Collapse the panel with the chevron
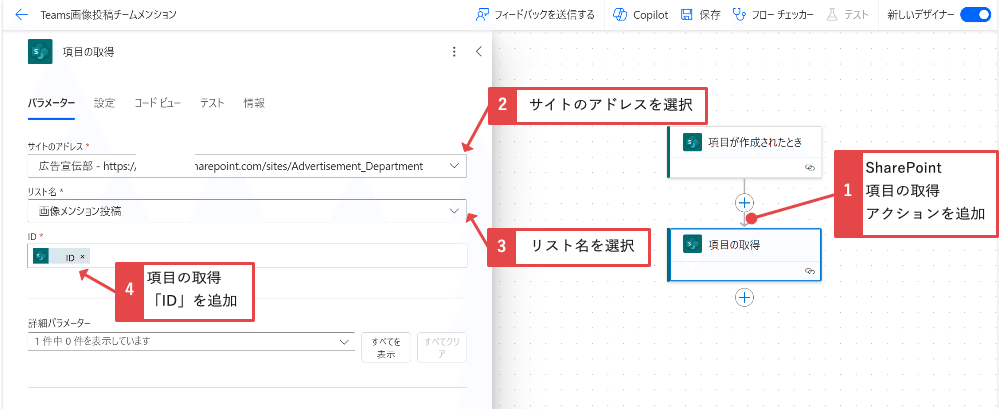 479,52
